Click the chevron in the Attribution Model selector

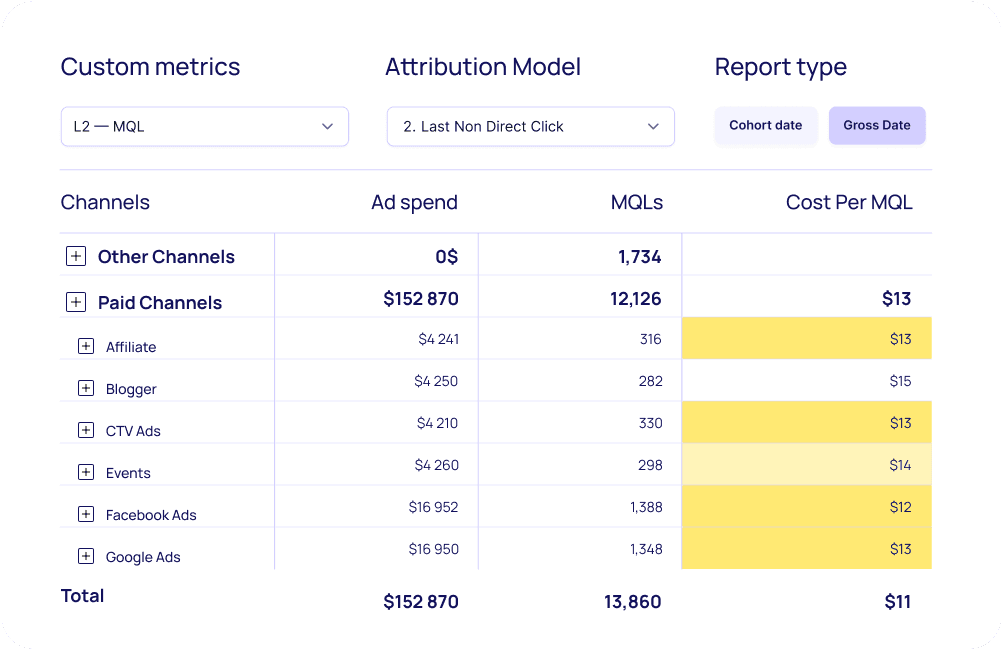tap(654, 127)
